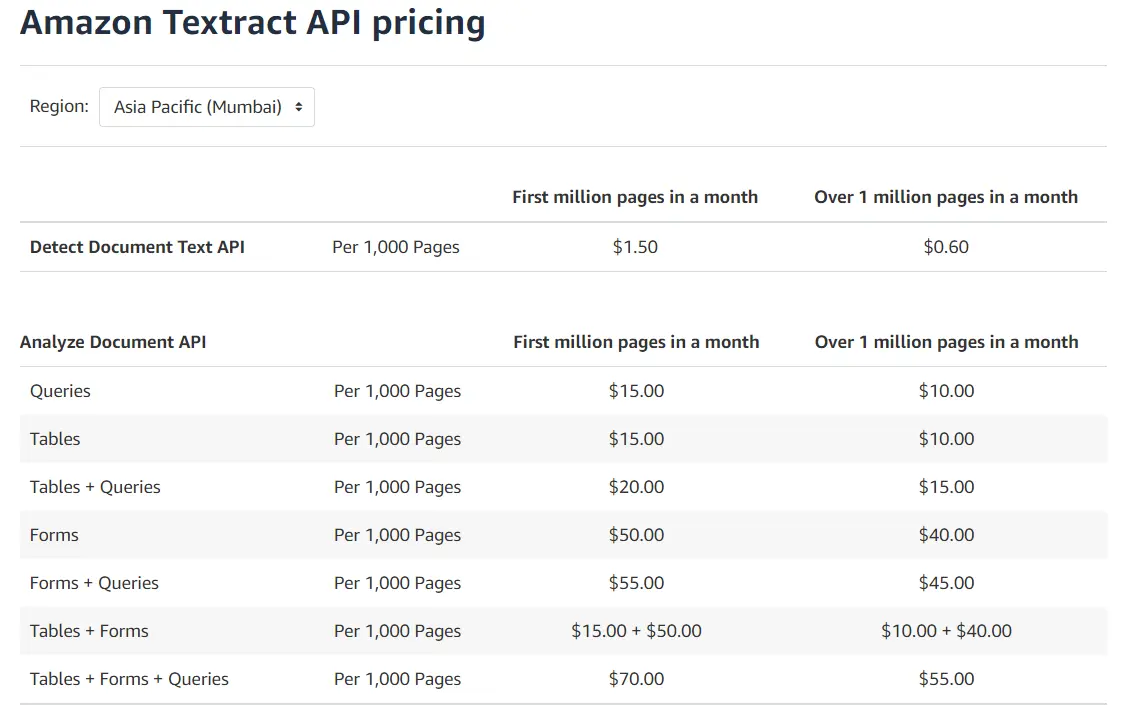Click the $10.00 + $40.00 price cell
Screen dimensions: 1137x706
pyautogui.click(x=946, y=631)
